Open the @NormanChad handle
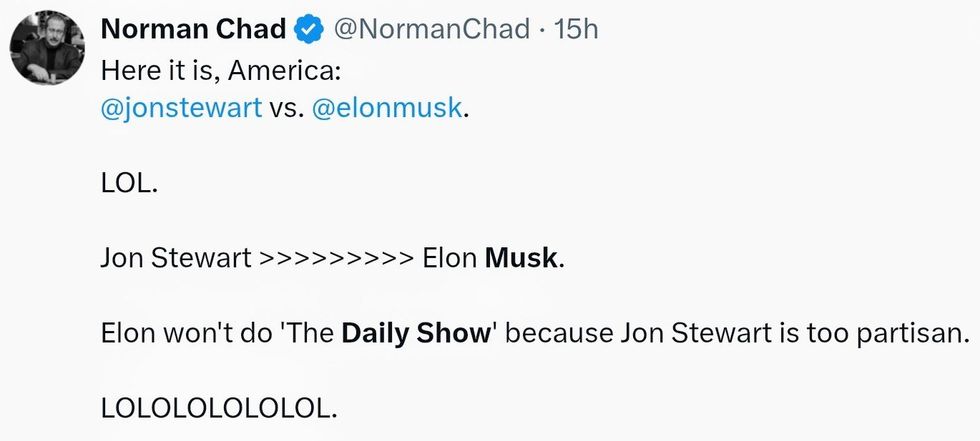This screenshot has height=441, width=980. (433, 31)
